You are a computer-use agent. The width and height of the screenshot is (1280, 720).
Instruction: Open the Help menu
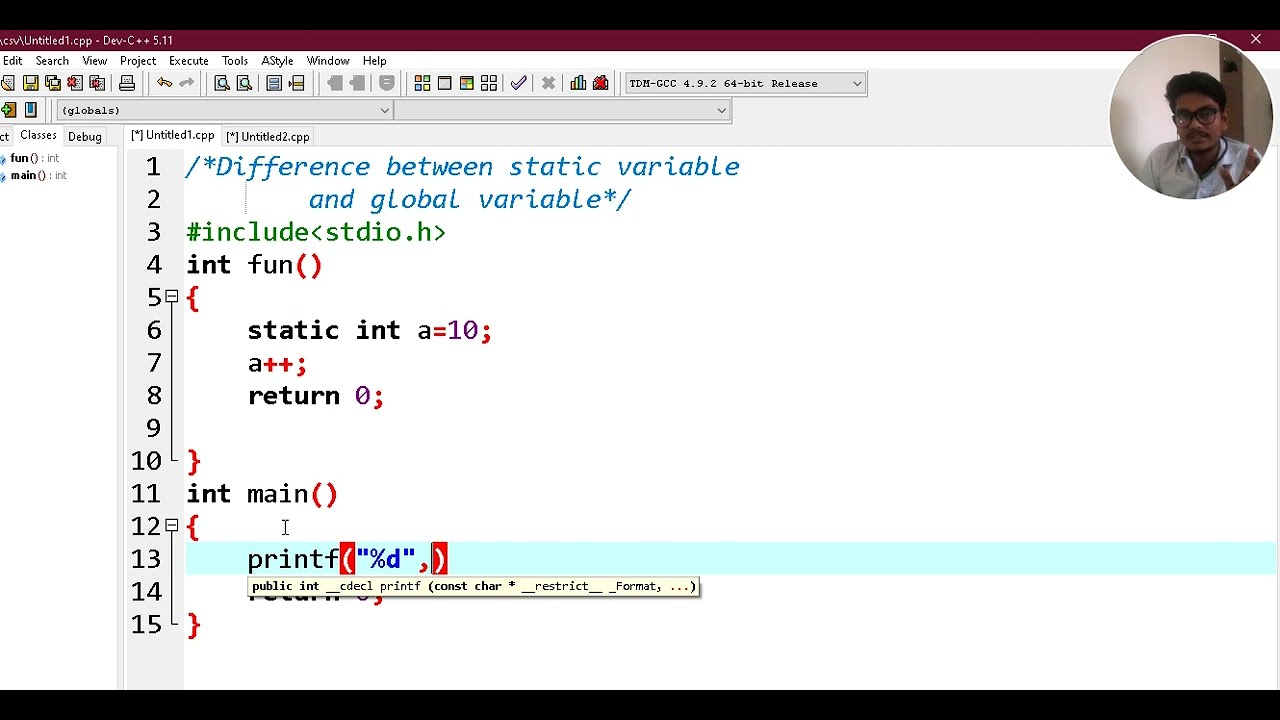tap(374, 61)
